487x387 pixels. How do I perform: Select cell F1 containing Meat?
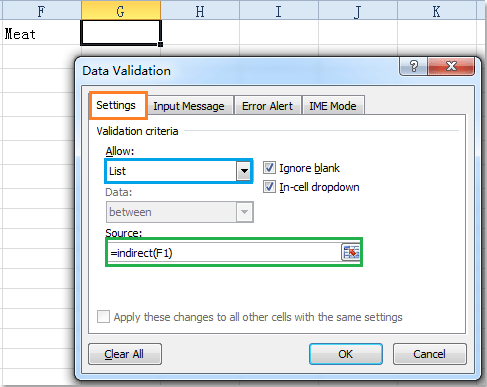tap(41, 33)
